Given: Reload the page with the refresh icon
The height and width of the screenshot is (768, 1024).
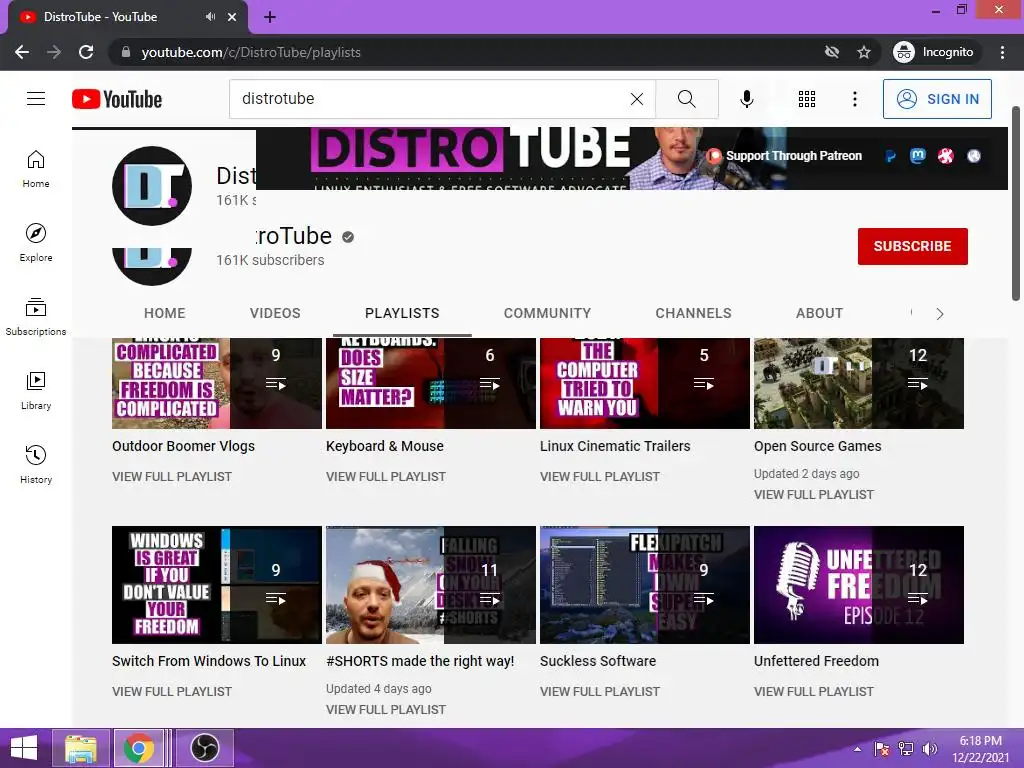Looking at the screenshot, I should click(86, 52).
